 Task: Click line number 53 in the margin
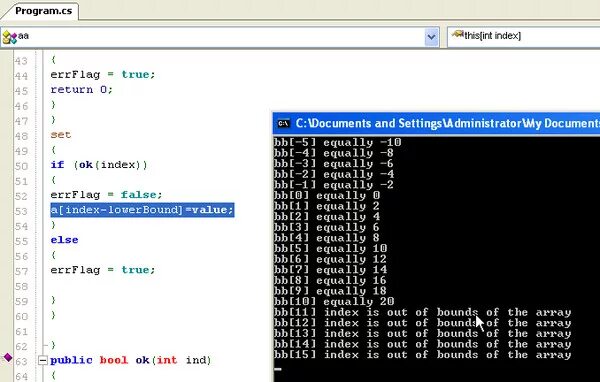(x=21, y=212)
